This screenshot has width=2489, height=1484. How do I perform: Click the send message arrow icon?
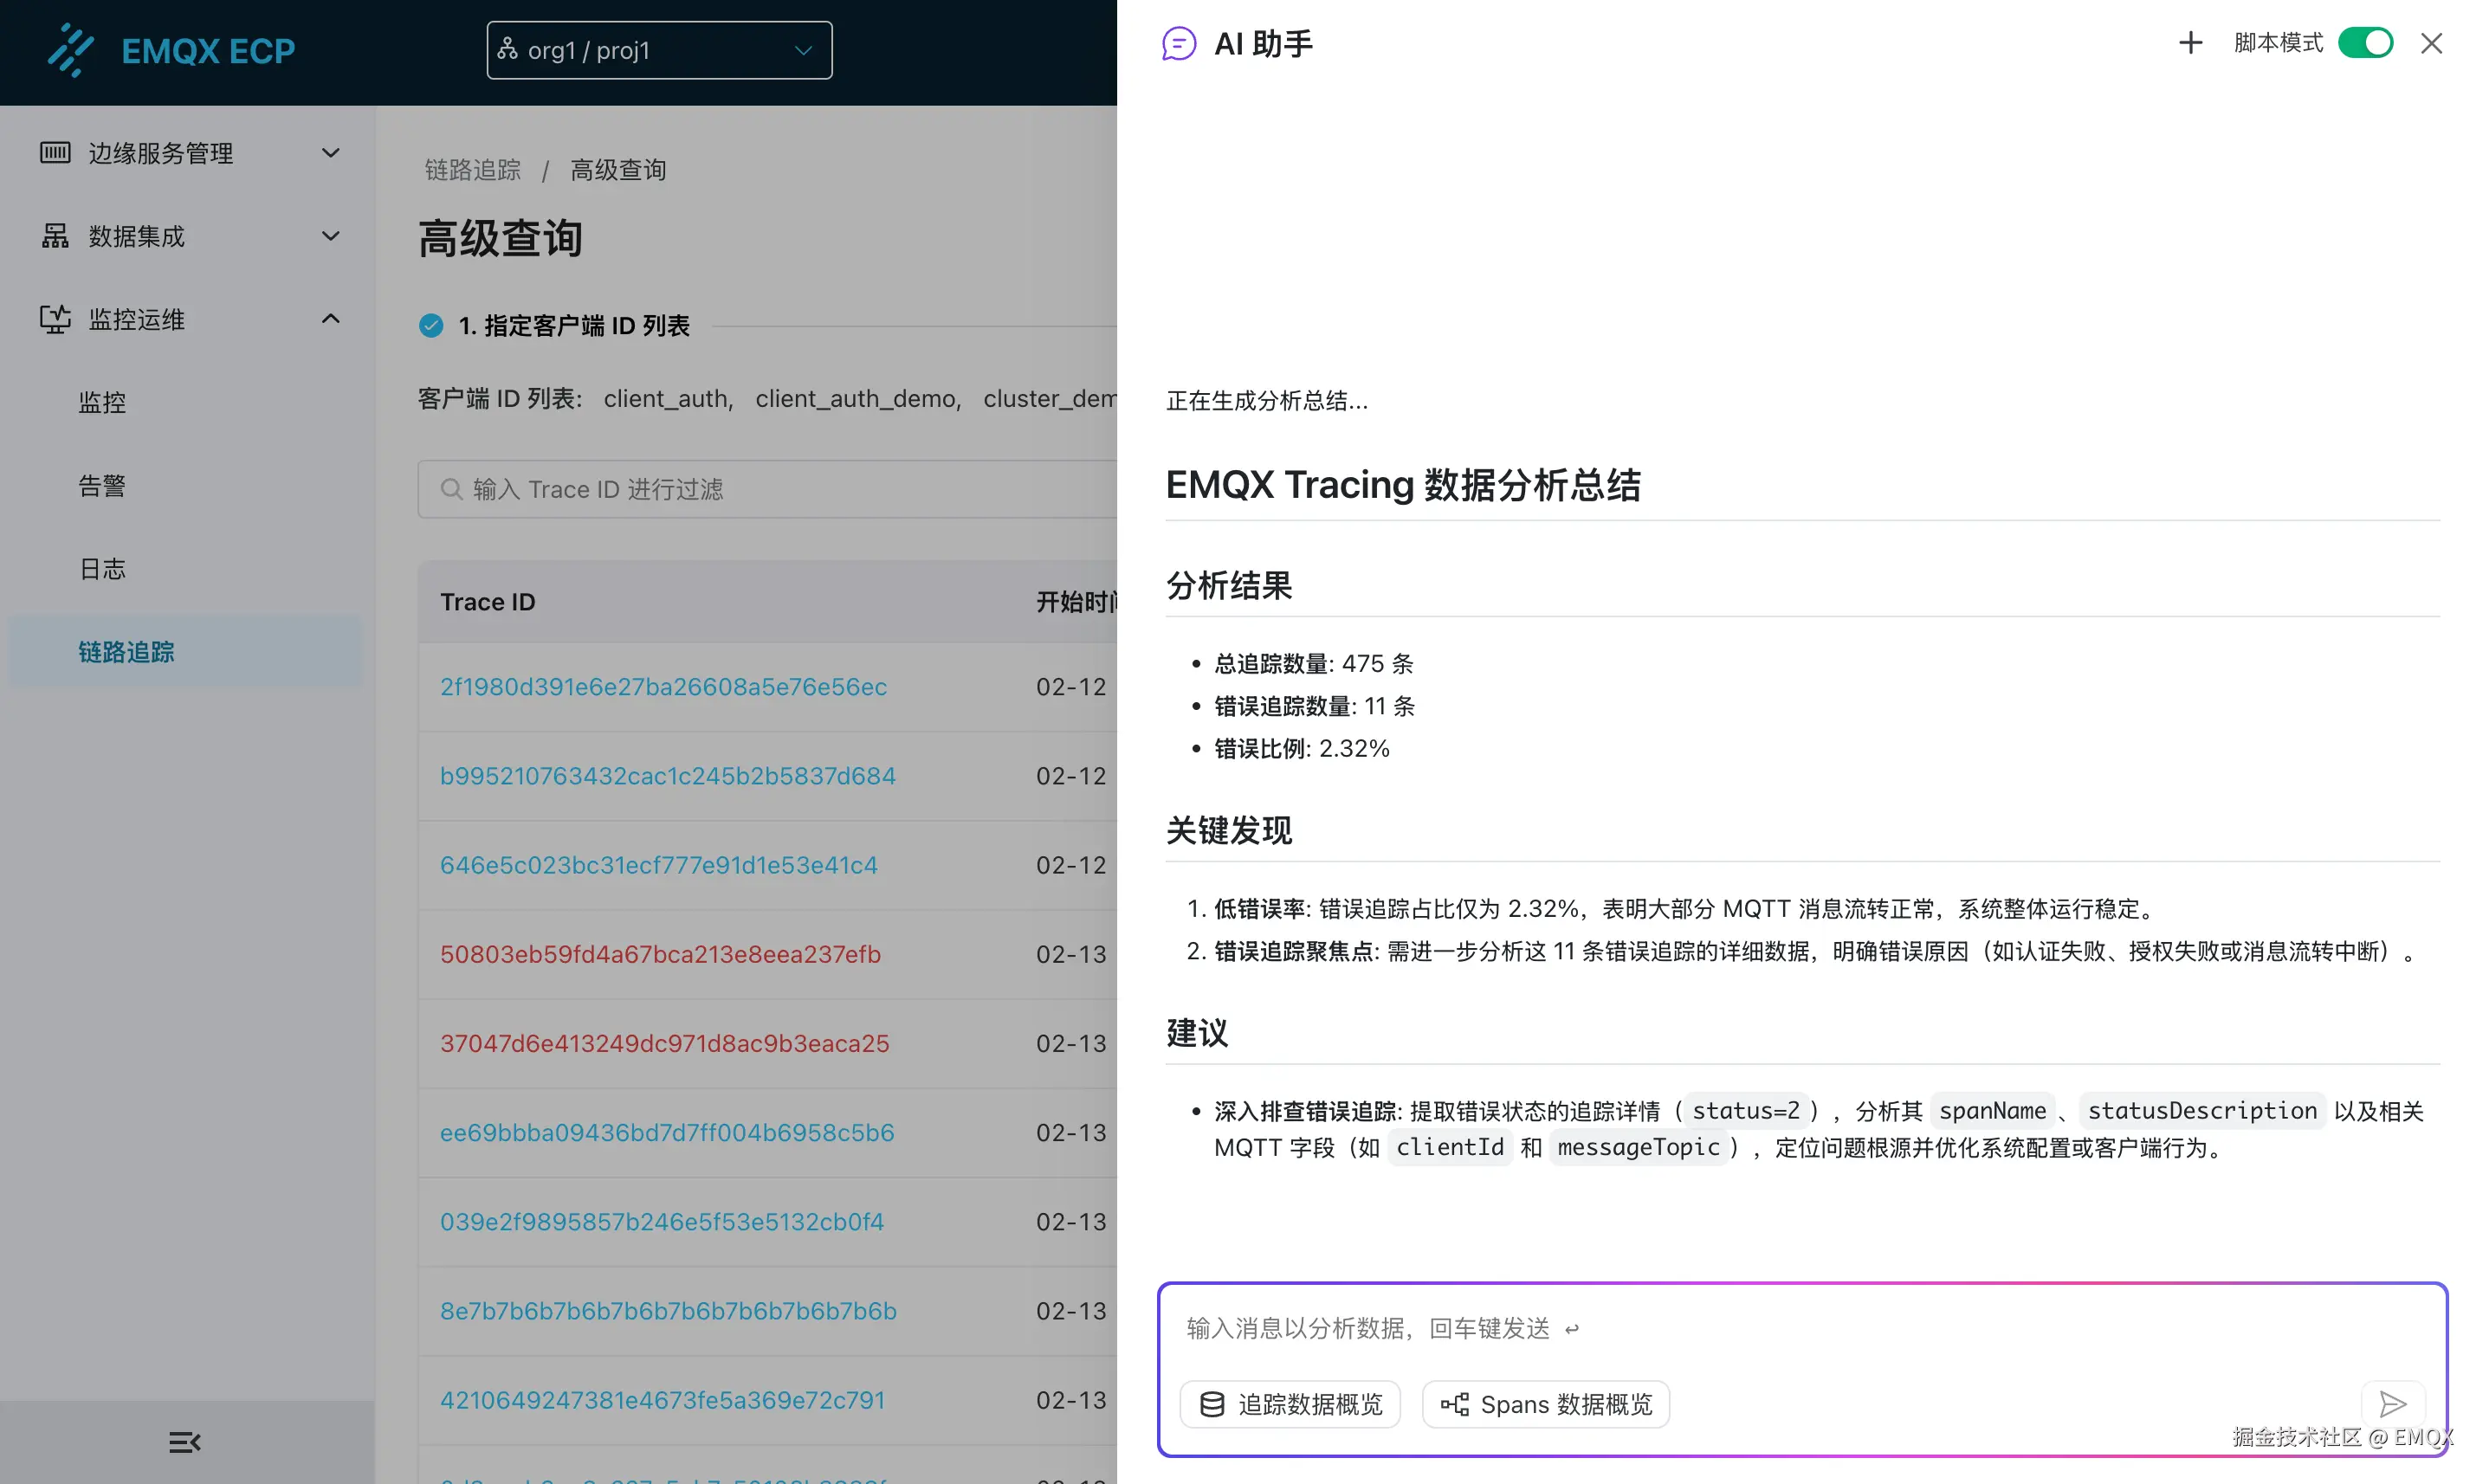(2392, 1404)
